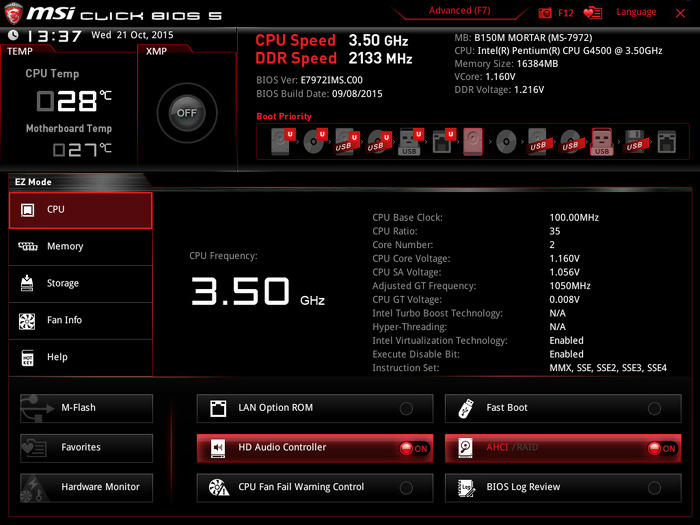Open the Storage section

80,284
